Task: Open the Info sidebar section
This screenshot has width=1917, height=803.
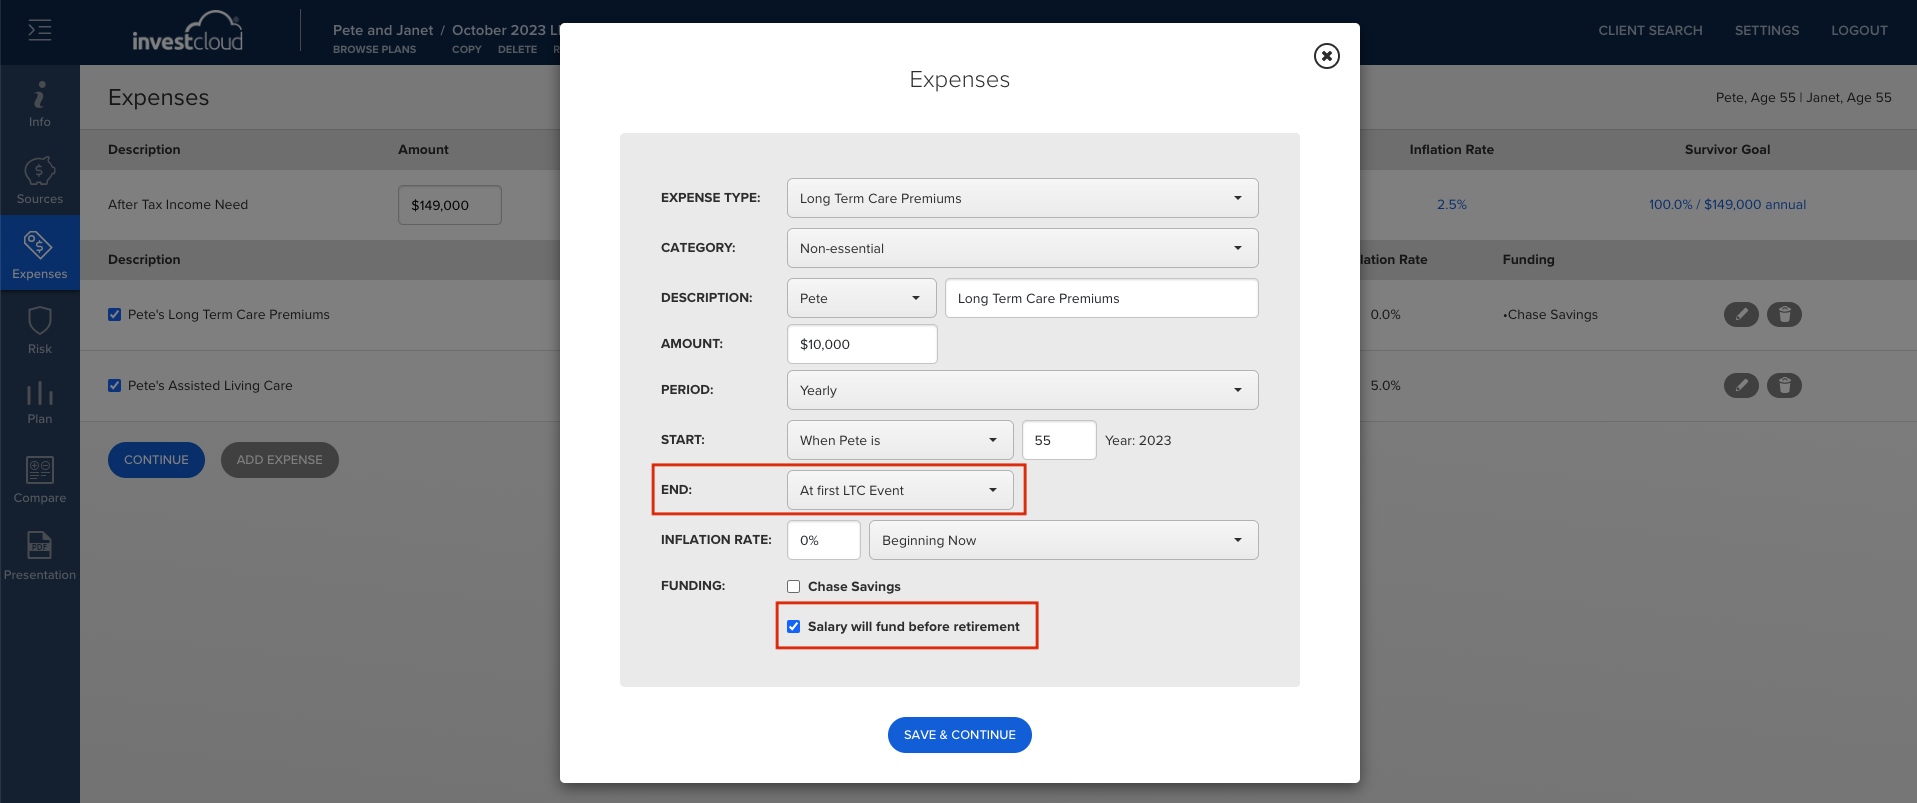Action: pos(39,104)
